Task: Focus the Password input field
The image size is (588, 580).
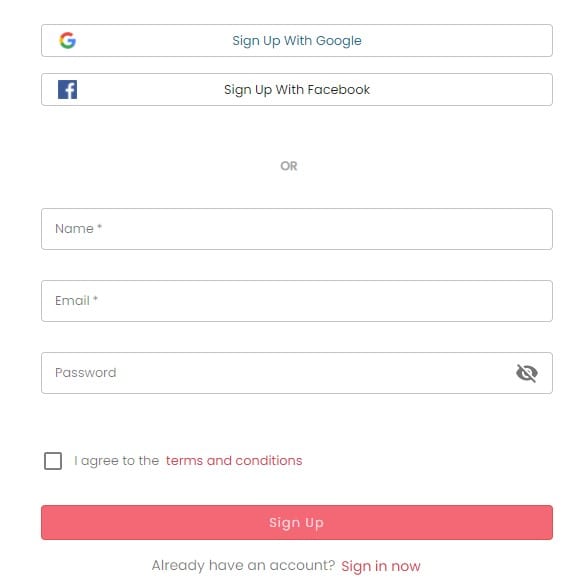Action: tap(297, 373)
